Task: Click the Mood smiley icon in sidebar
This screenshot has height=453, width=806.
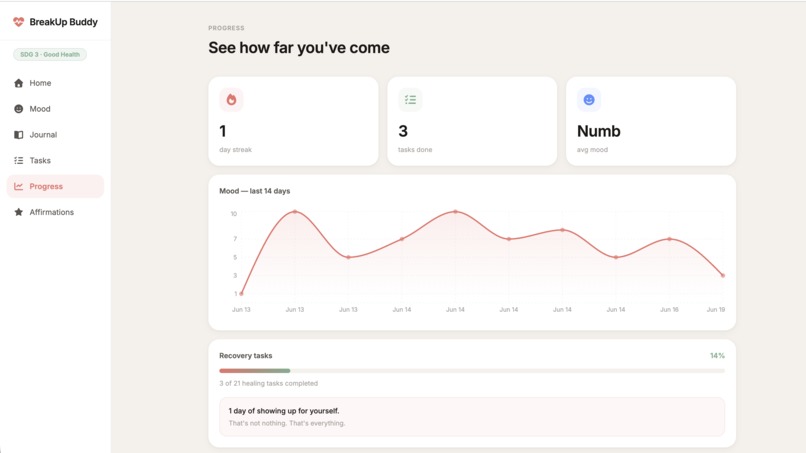Action: tap(19, 108)
